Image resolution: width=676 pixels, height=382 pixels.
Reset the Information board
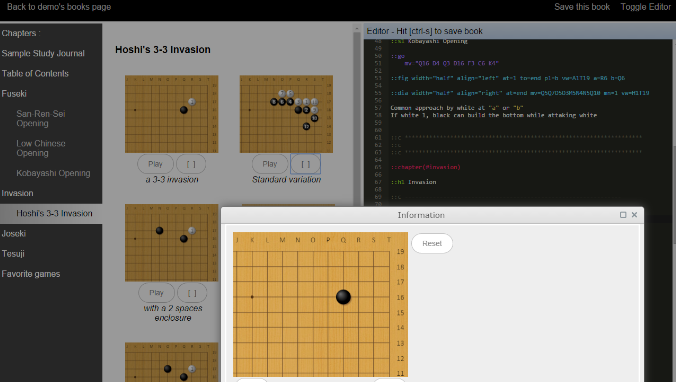click(x=432, y=244)
